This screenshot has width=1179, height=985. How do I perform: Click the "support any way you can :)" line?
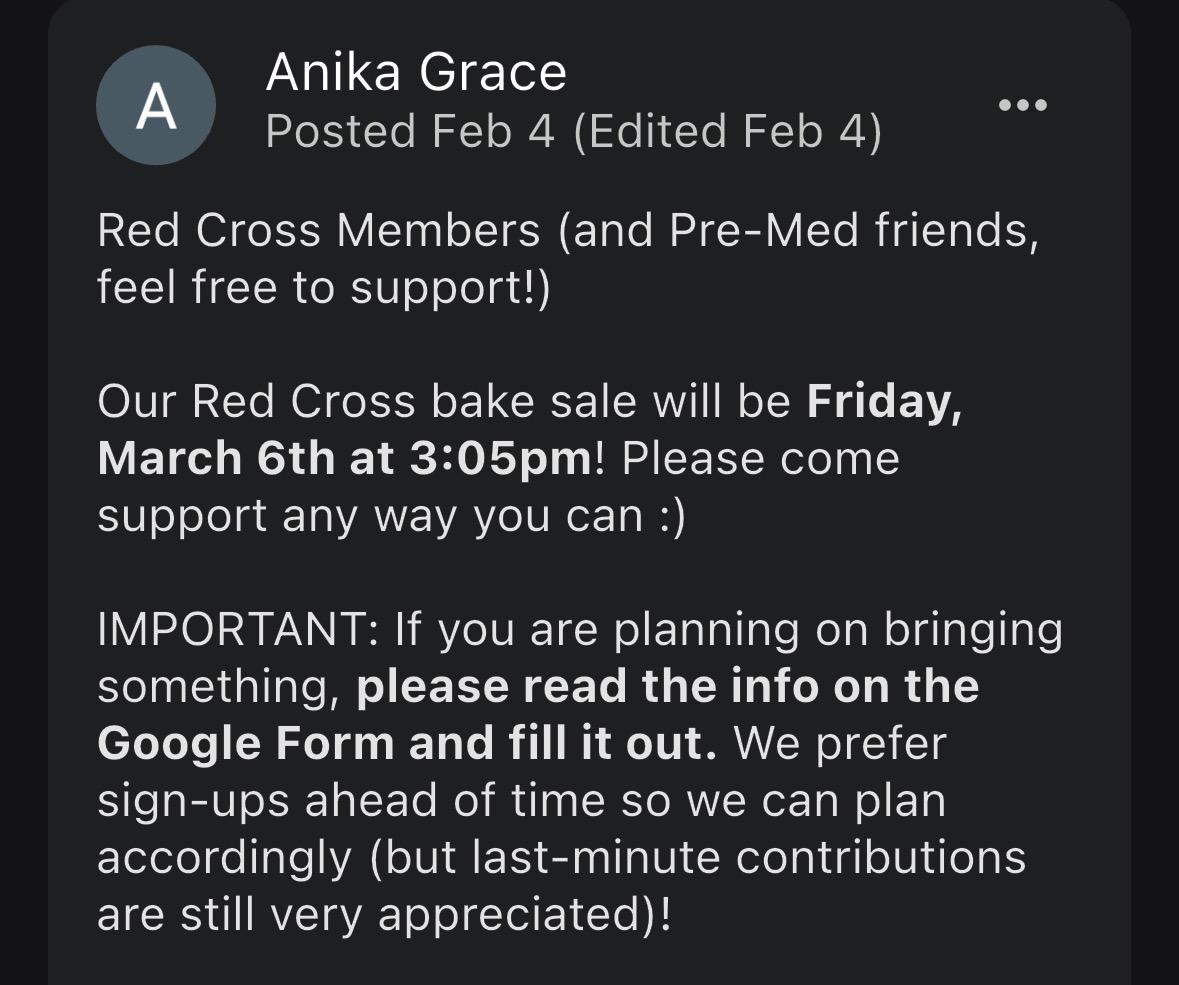tap(391, 516)
